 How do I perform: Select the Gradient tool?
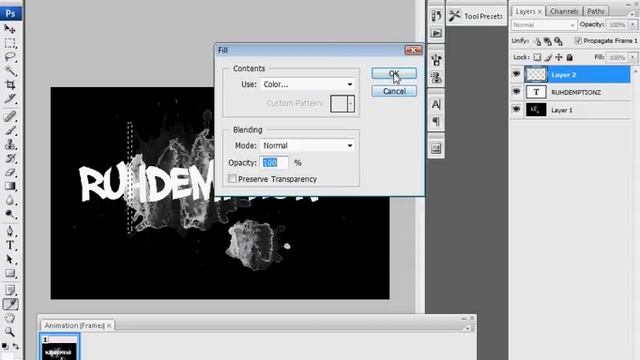(10, 186)
